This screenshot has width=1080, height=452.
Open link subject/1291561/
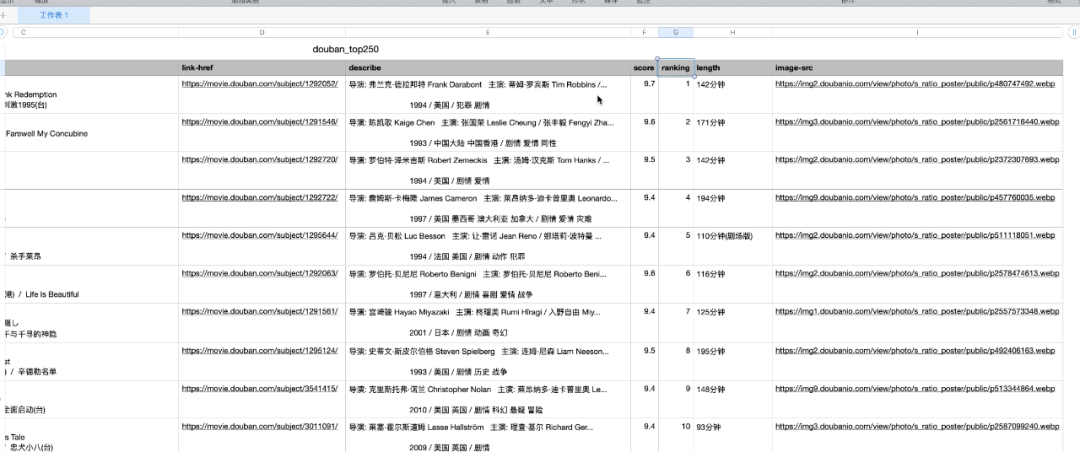click(260, 311)
